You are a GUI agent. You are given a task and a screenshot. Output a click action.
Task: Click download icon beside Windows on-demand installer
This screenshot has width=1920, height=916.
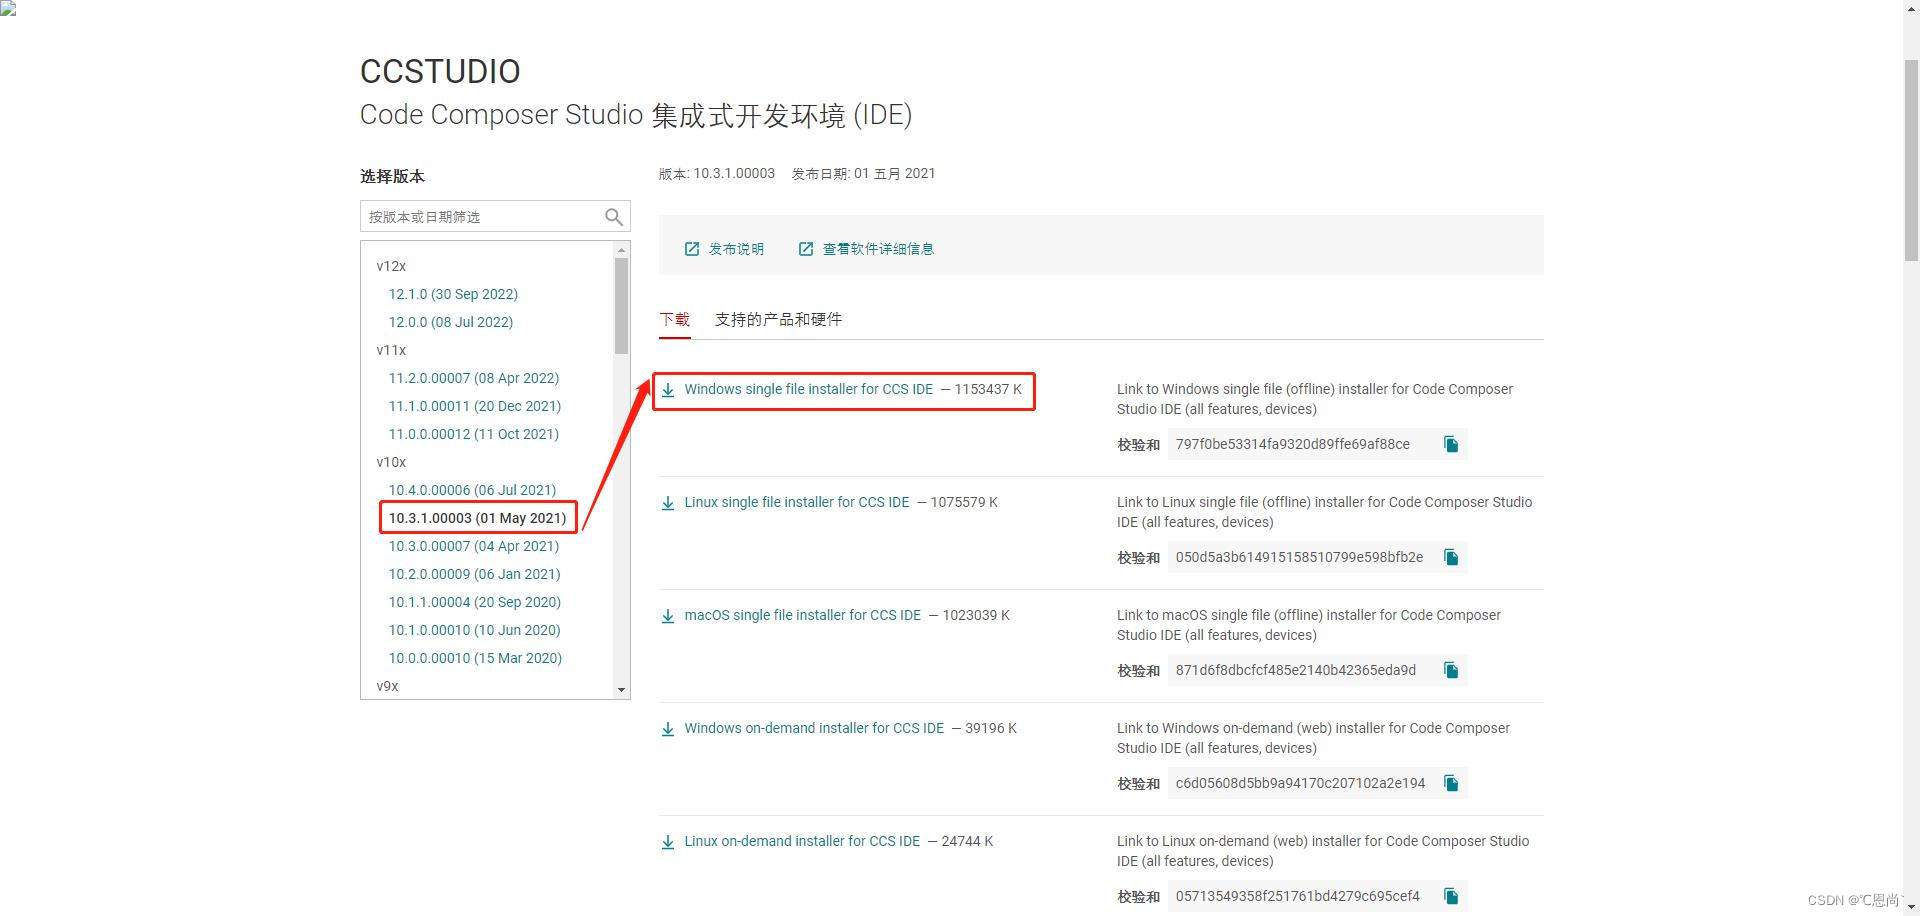(x=668, y=729)
